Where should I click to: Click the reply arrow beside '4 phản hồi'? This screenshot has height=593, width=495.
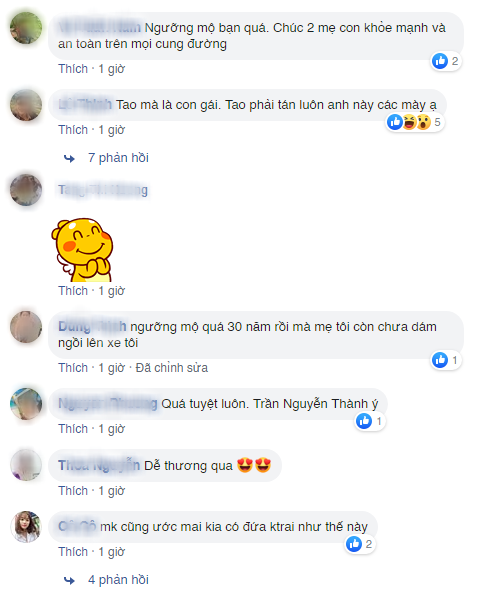[x=69, y=580]
